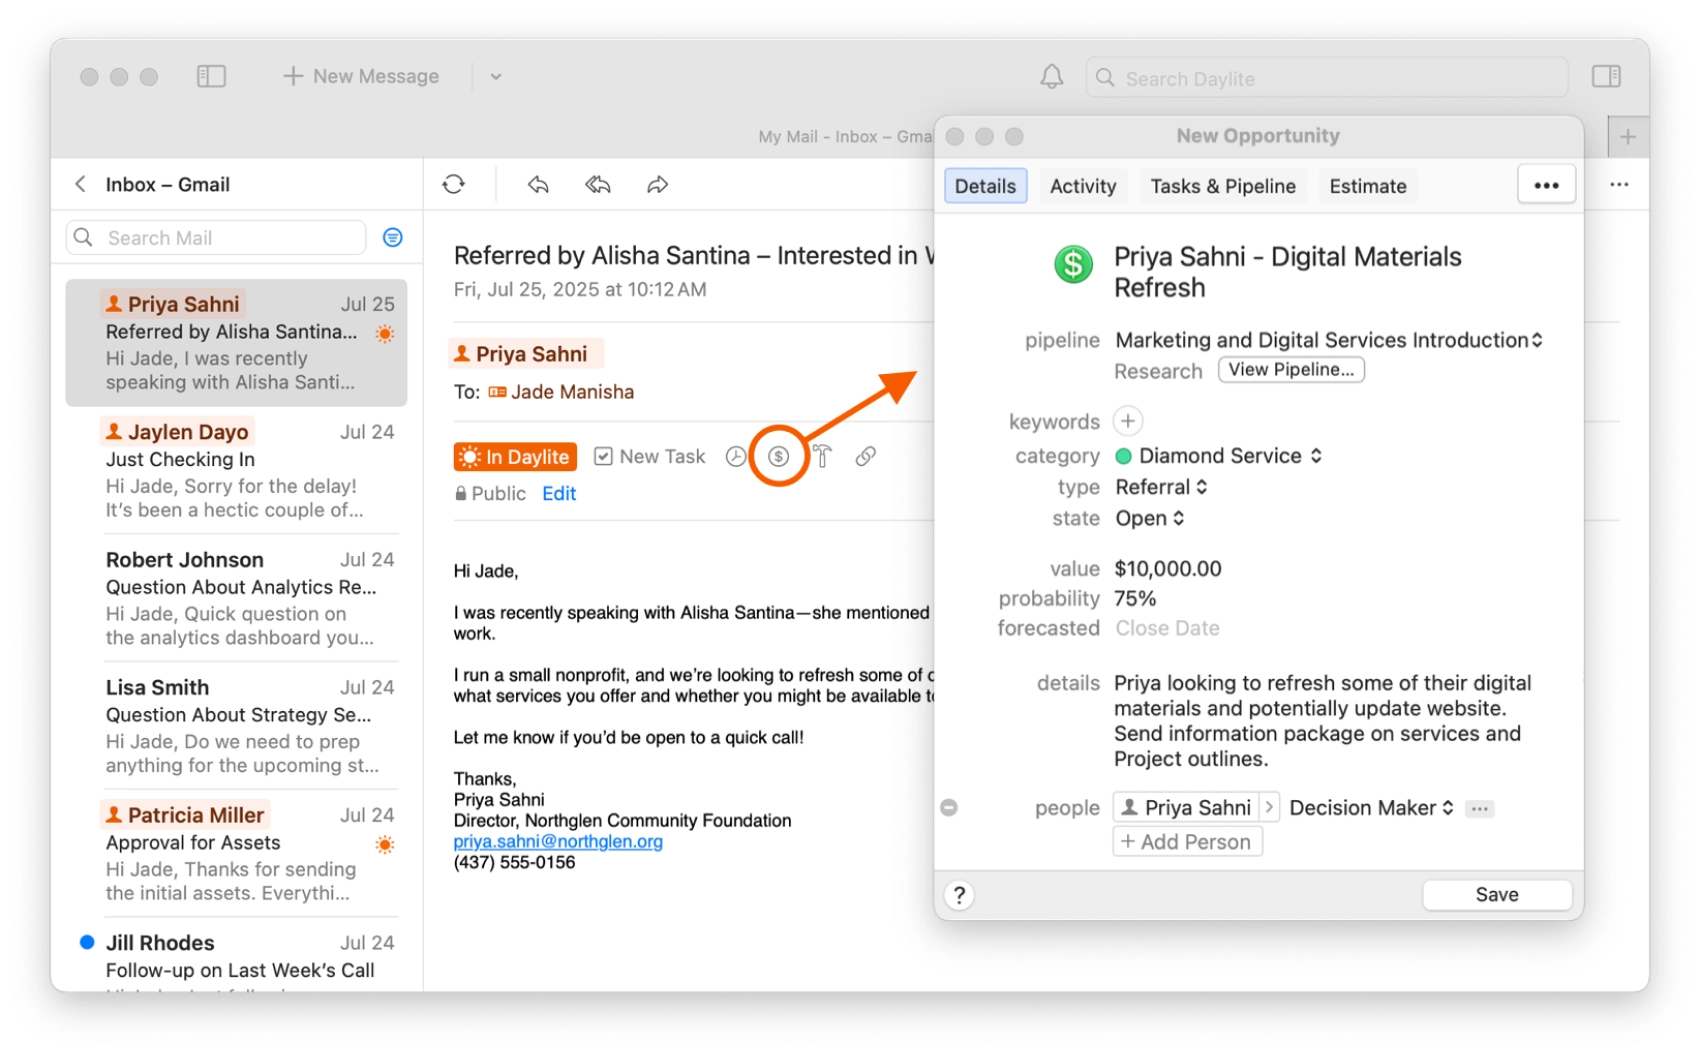This screenshot has height=1054, width=1700.
Task: Create a new appointment from email
Action: tap(736, 457)
